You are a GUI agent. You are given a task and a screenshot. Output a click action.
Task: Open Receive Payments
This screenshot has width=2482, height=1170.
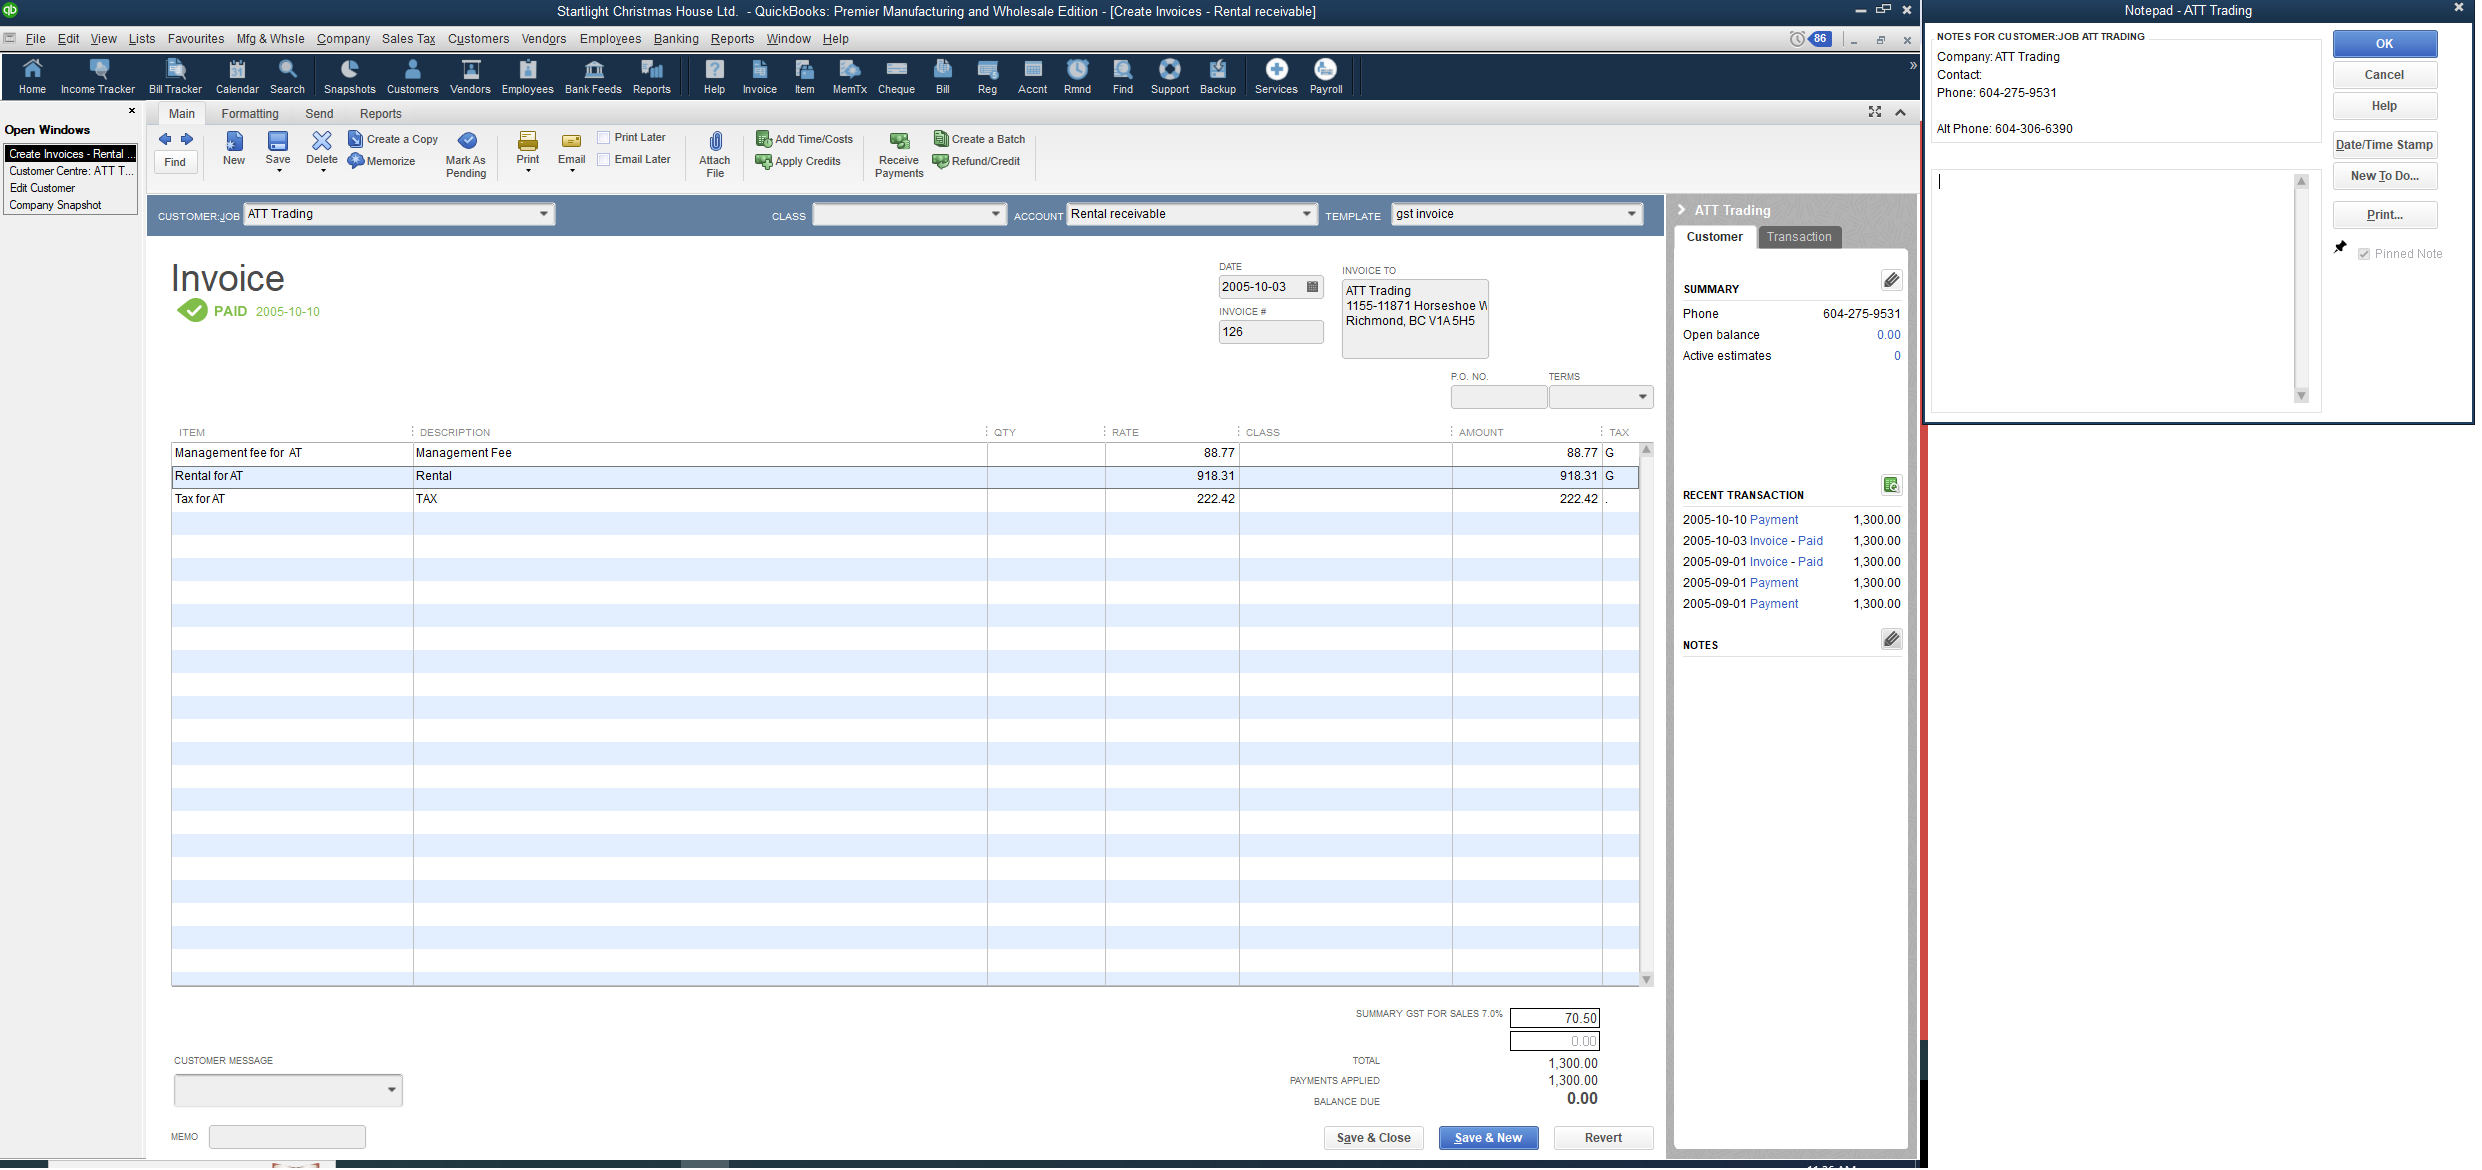click(x=898, y=142)
